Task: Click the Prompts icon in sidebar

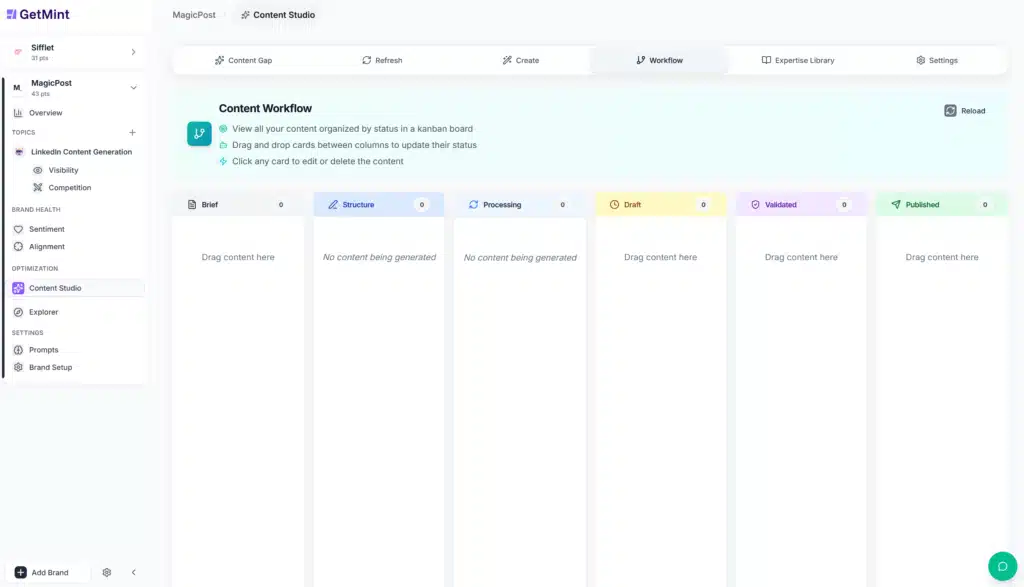Action: pos(18,350)
